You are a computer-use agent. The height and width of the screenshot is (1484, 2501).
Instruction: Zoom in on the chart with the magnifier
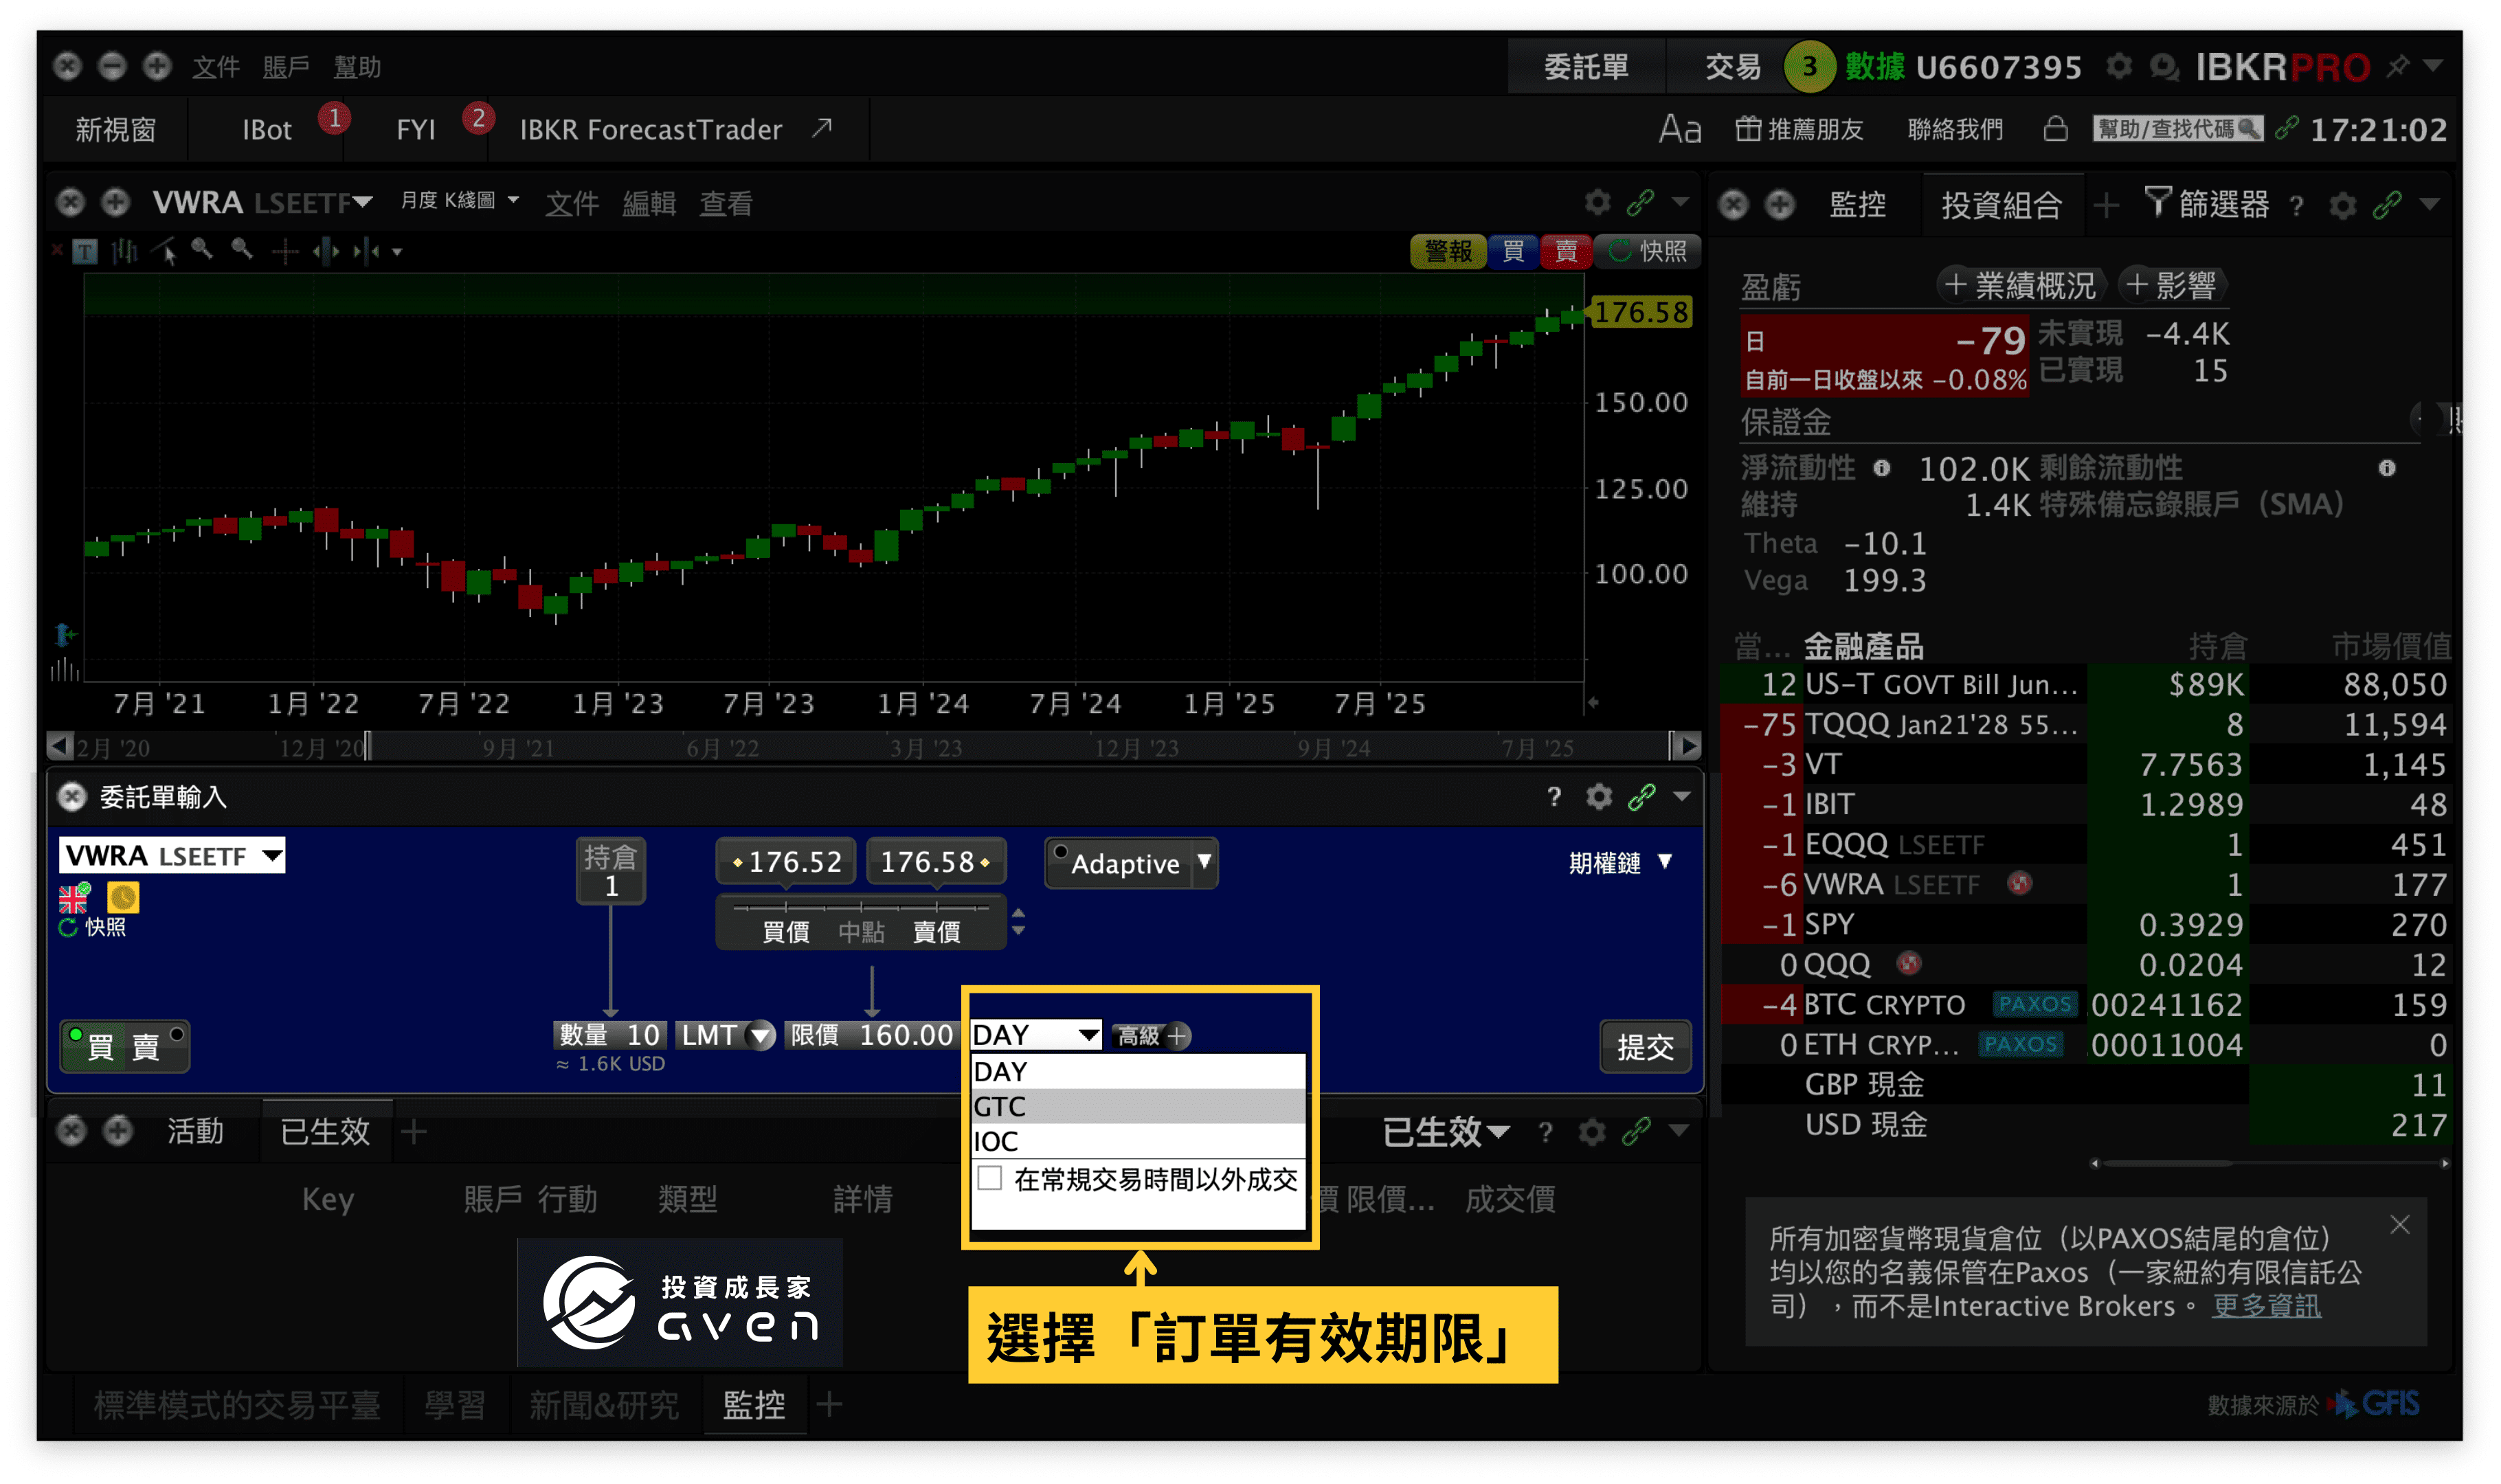pos(201,250)
